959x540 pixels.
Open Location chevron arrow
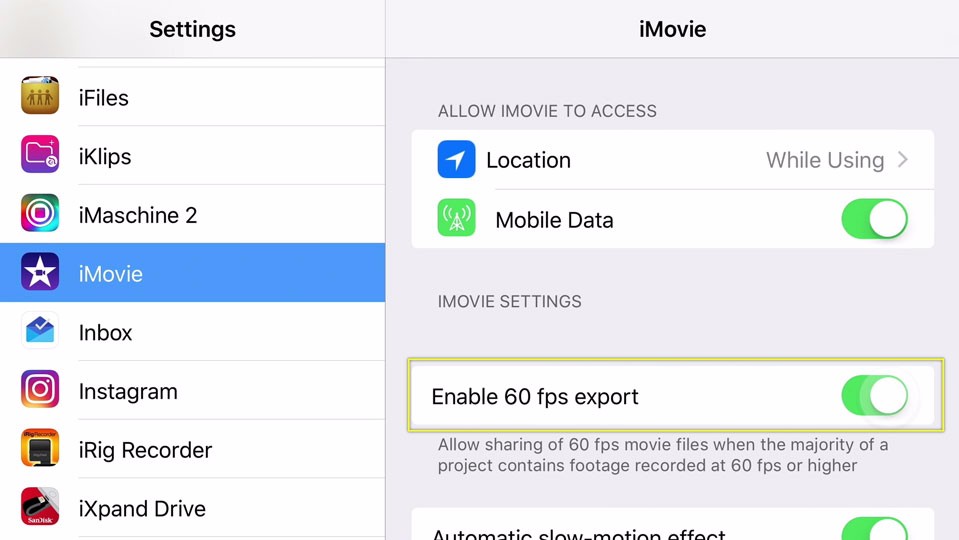(903, 160)
